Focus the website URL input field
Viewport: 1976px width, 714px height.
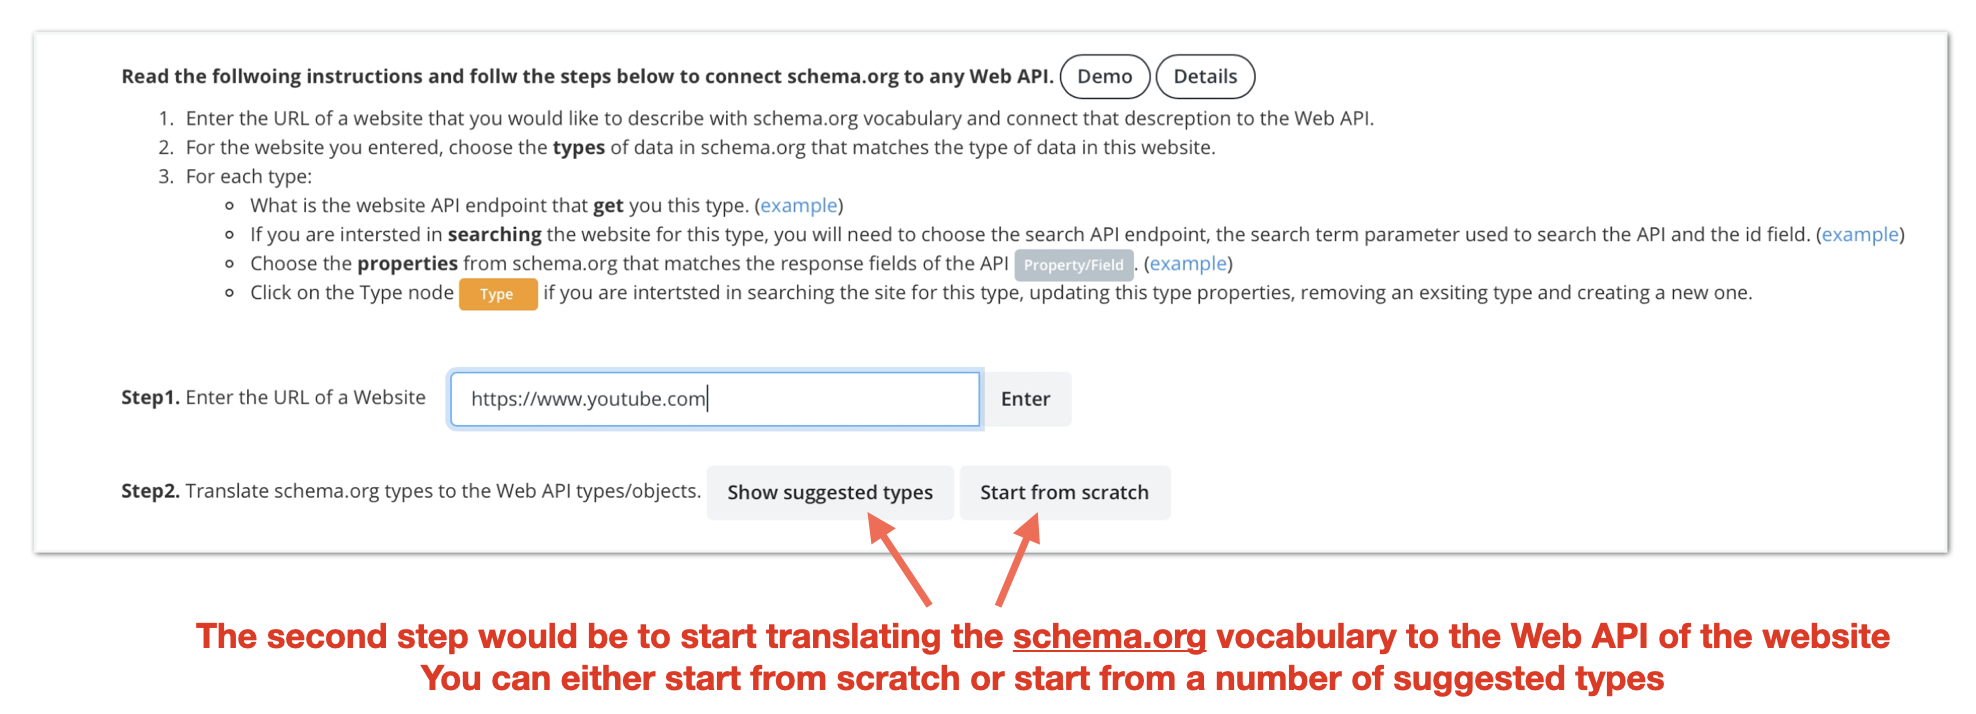point(714,399)
